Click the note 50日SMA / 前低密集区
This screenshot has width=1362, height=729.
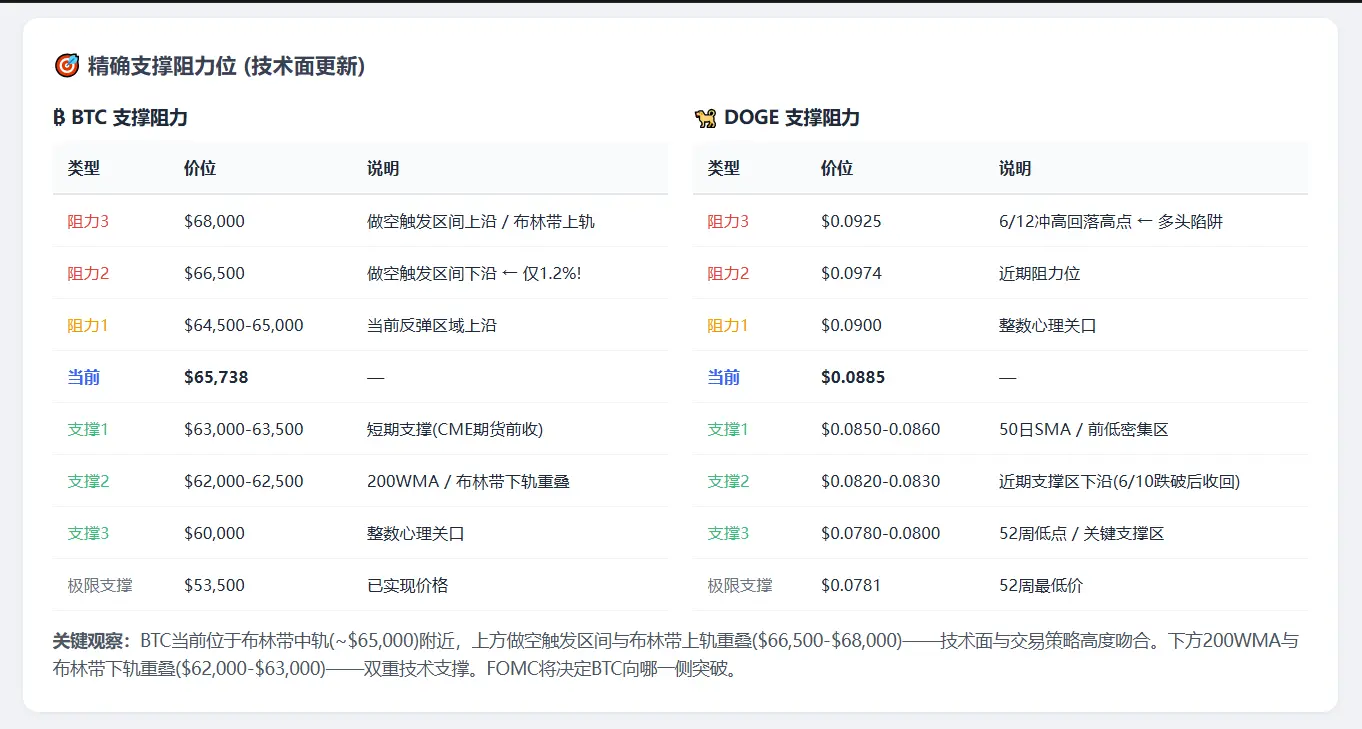pyautogui.click(x=1084, y=429)
